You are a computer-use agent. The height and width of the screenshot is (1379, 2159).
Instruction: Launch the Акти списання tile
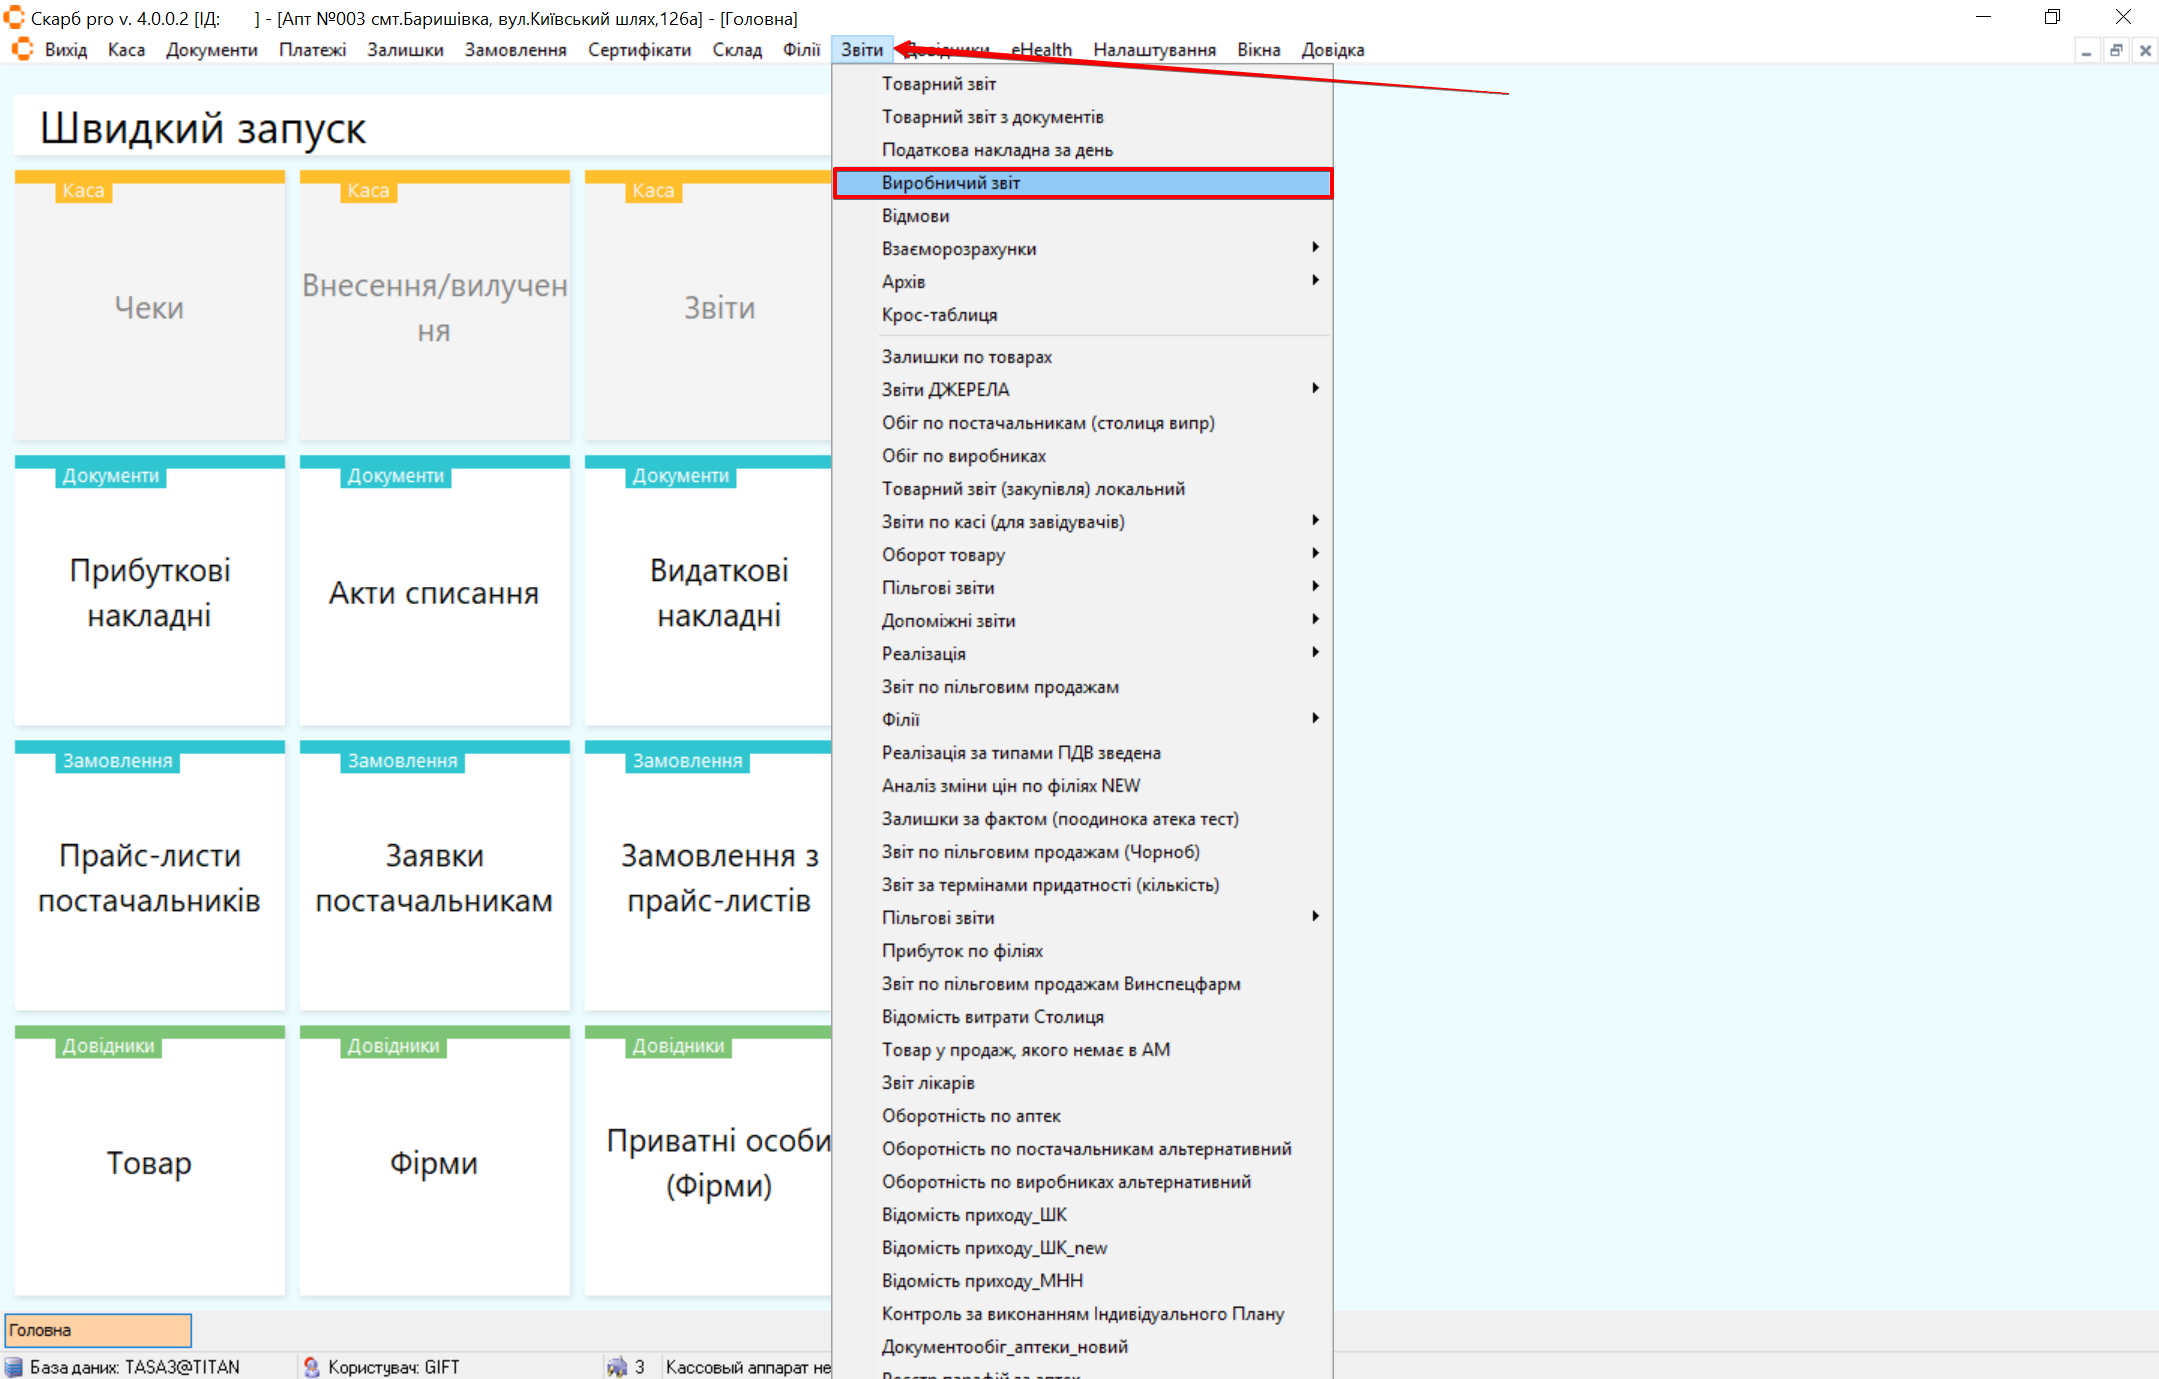[x=434, y=592]
